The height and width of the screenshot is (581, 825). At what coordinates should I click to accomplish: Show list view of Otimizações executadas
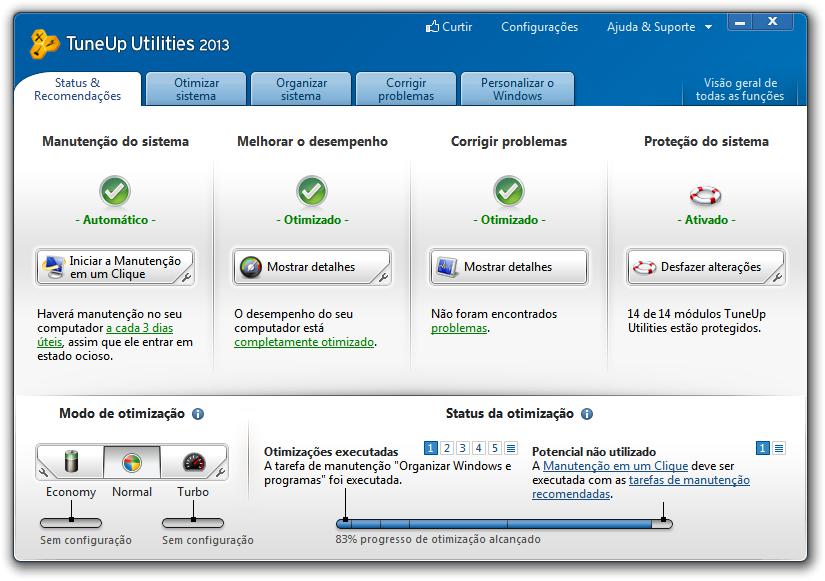[x=511, y=448]
